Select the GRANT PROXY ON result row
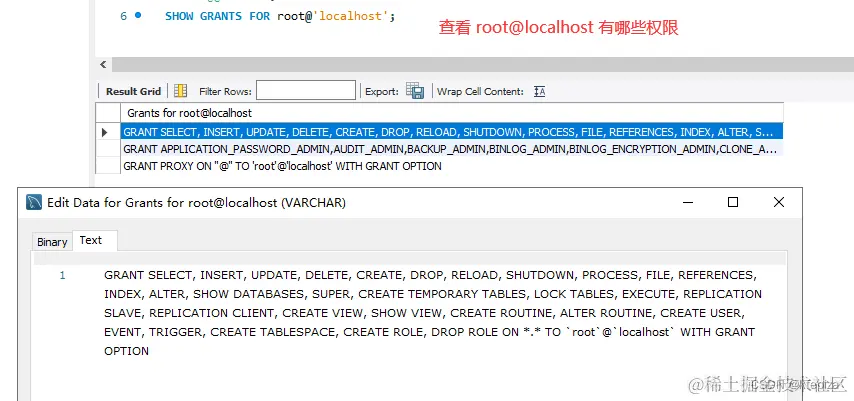Viewport: 854px width, 401px height. point(452,166)
